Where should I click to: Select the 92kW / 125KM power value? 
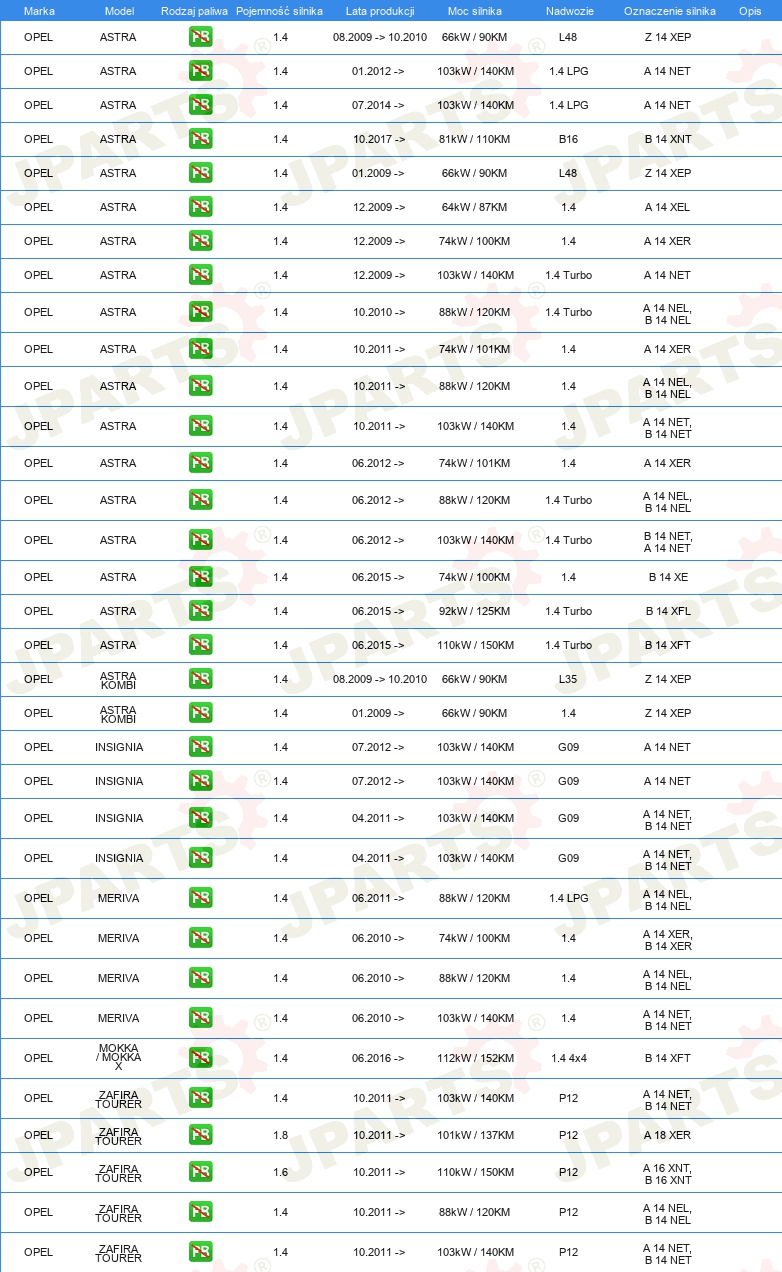[x=474, y=611]
